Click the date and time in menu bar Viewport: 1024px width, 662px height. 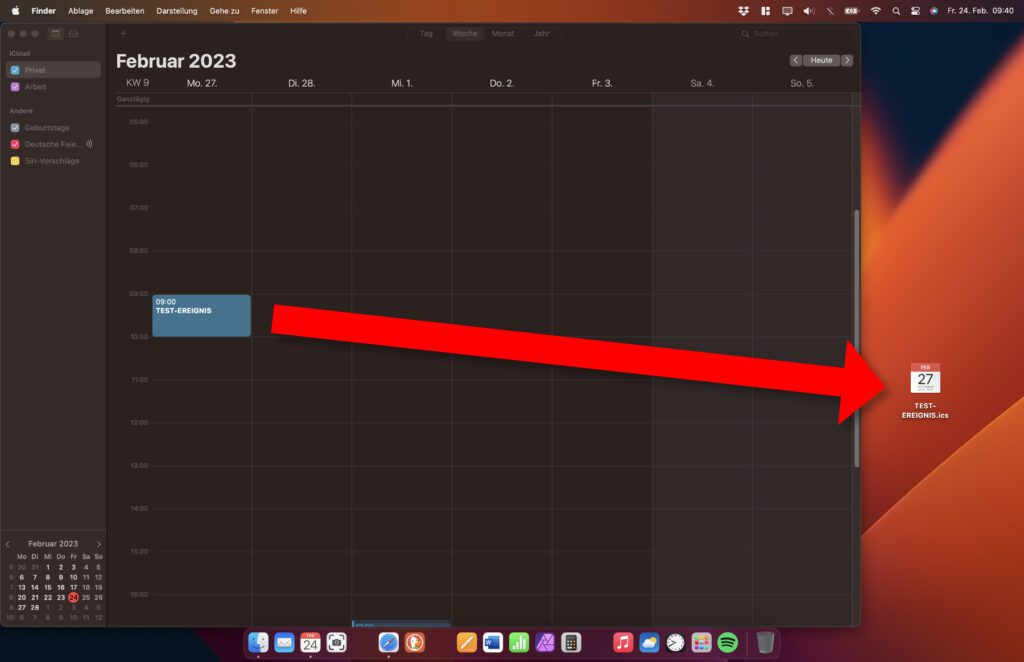(980, 10)
